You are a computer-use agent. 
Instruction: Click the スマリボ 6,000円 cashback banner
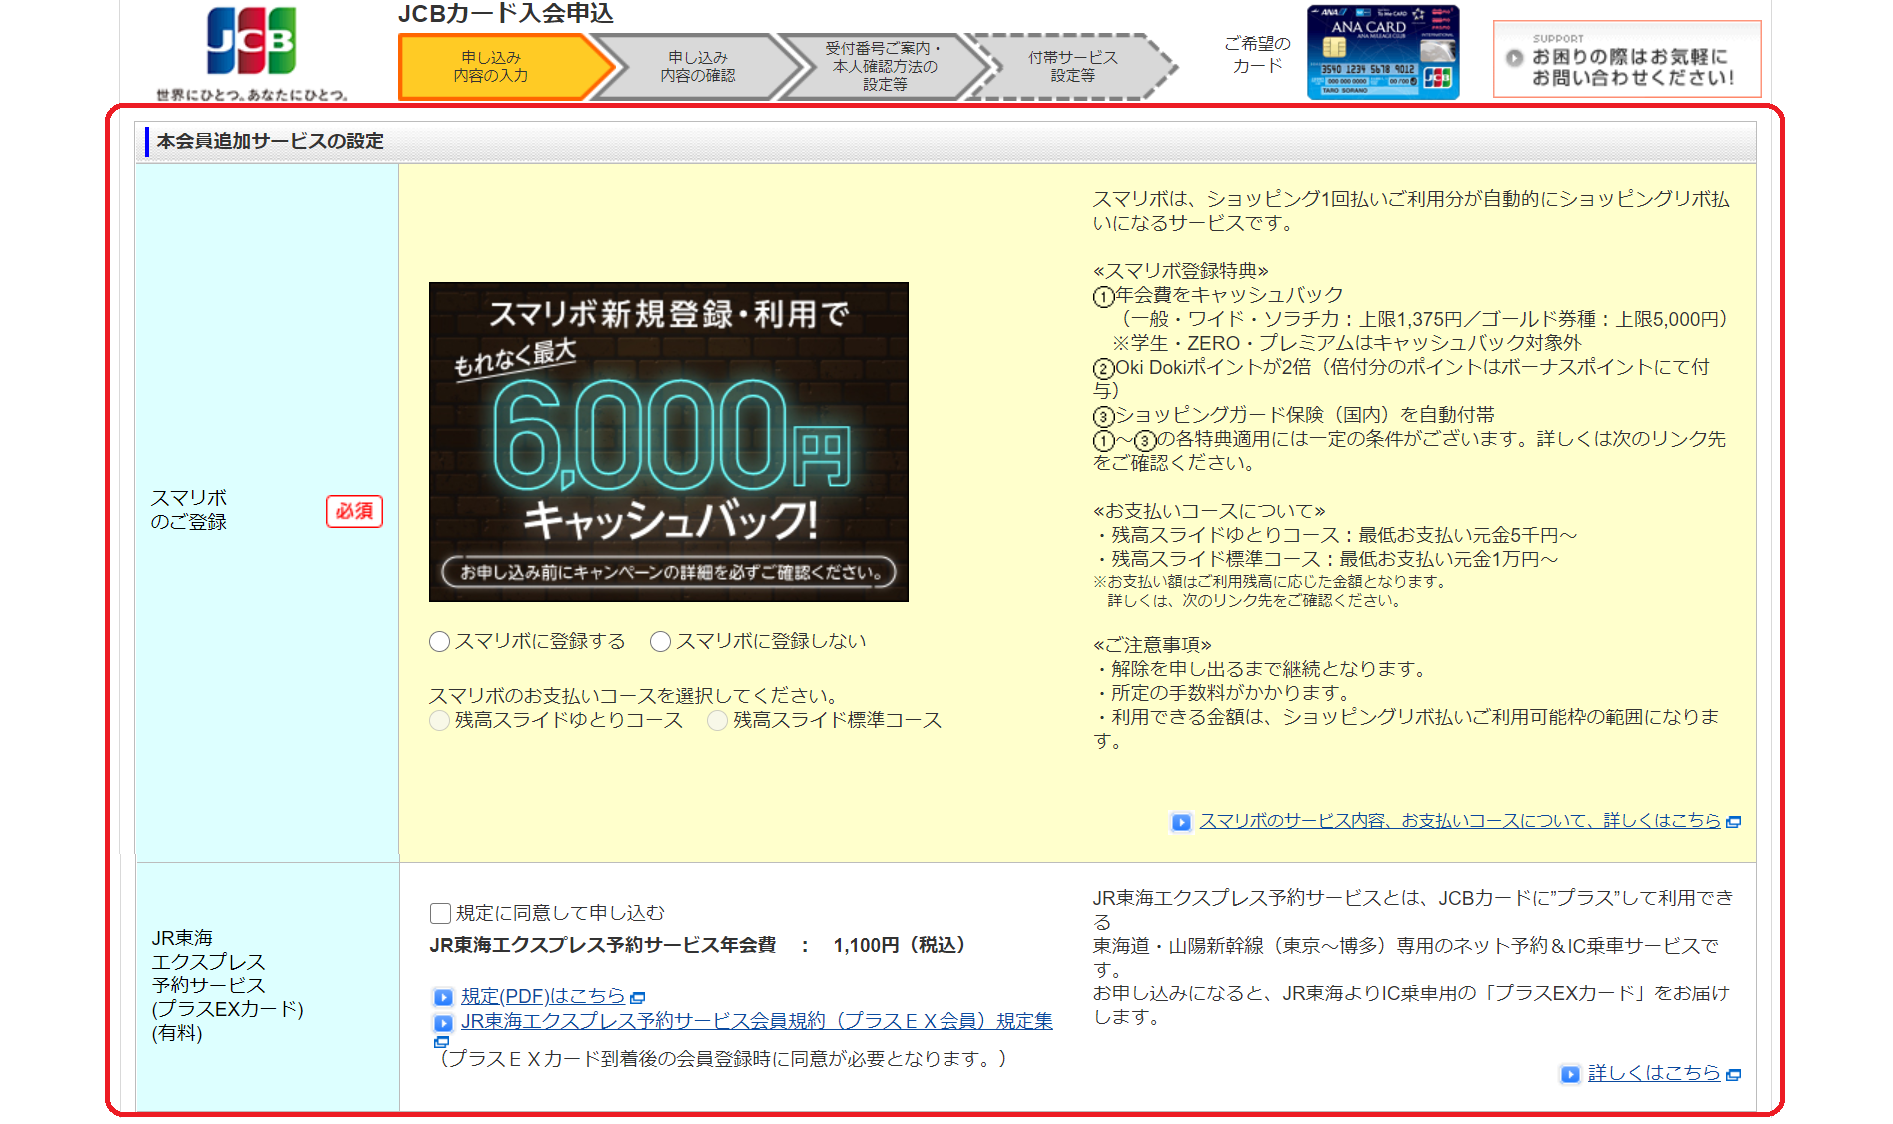[669, 442]
